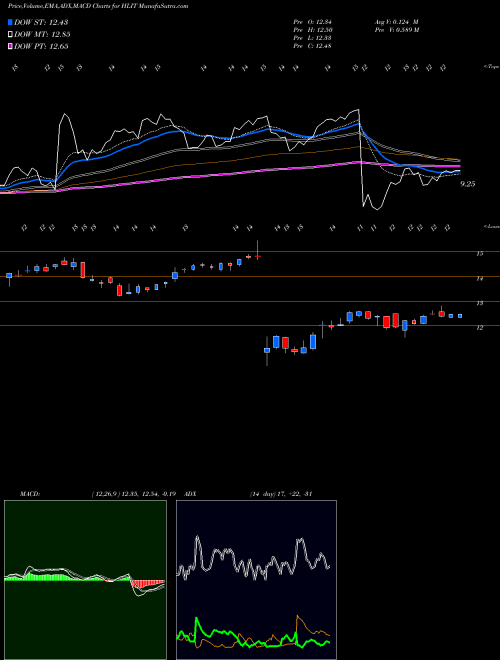Click the 9.25 label on the EMA chart
Viewport: 500px width, 660px height.
coord(468,184)
